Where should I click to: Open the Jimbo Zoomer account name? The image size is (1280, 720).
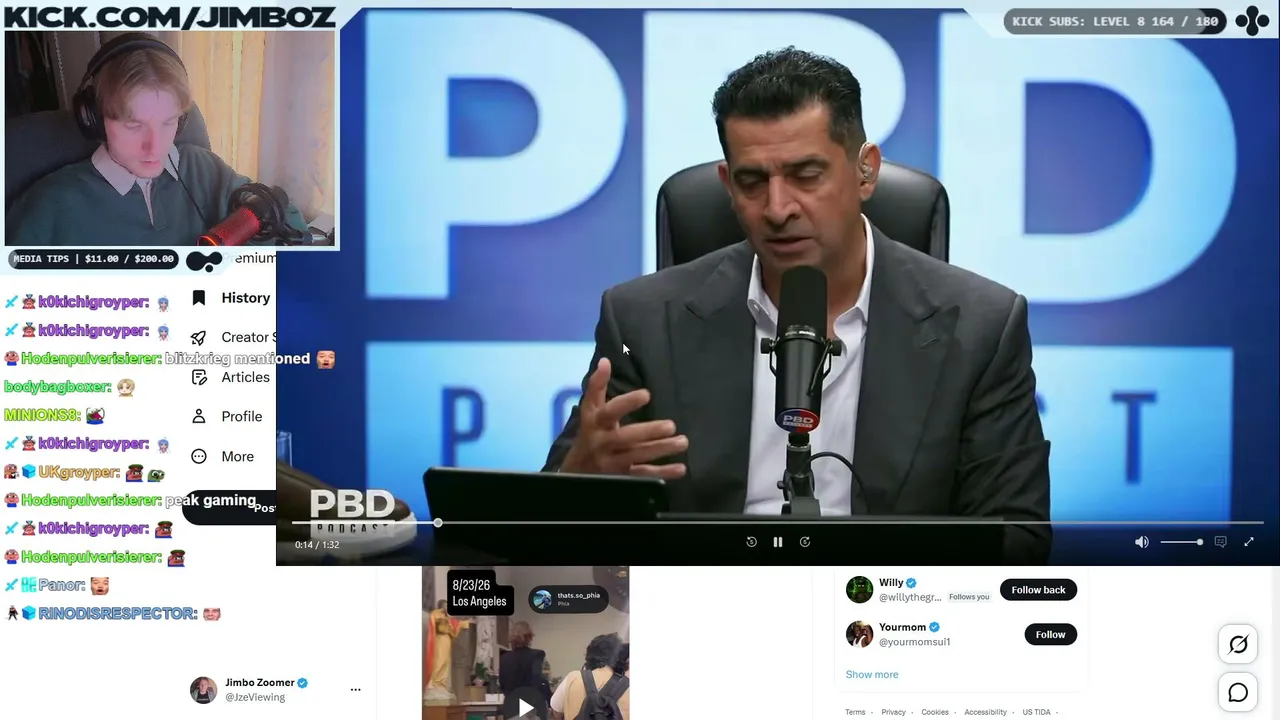coord(260,683)
